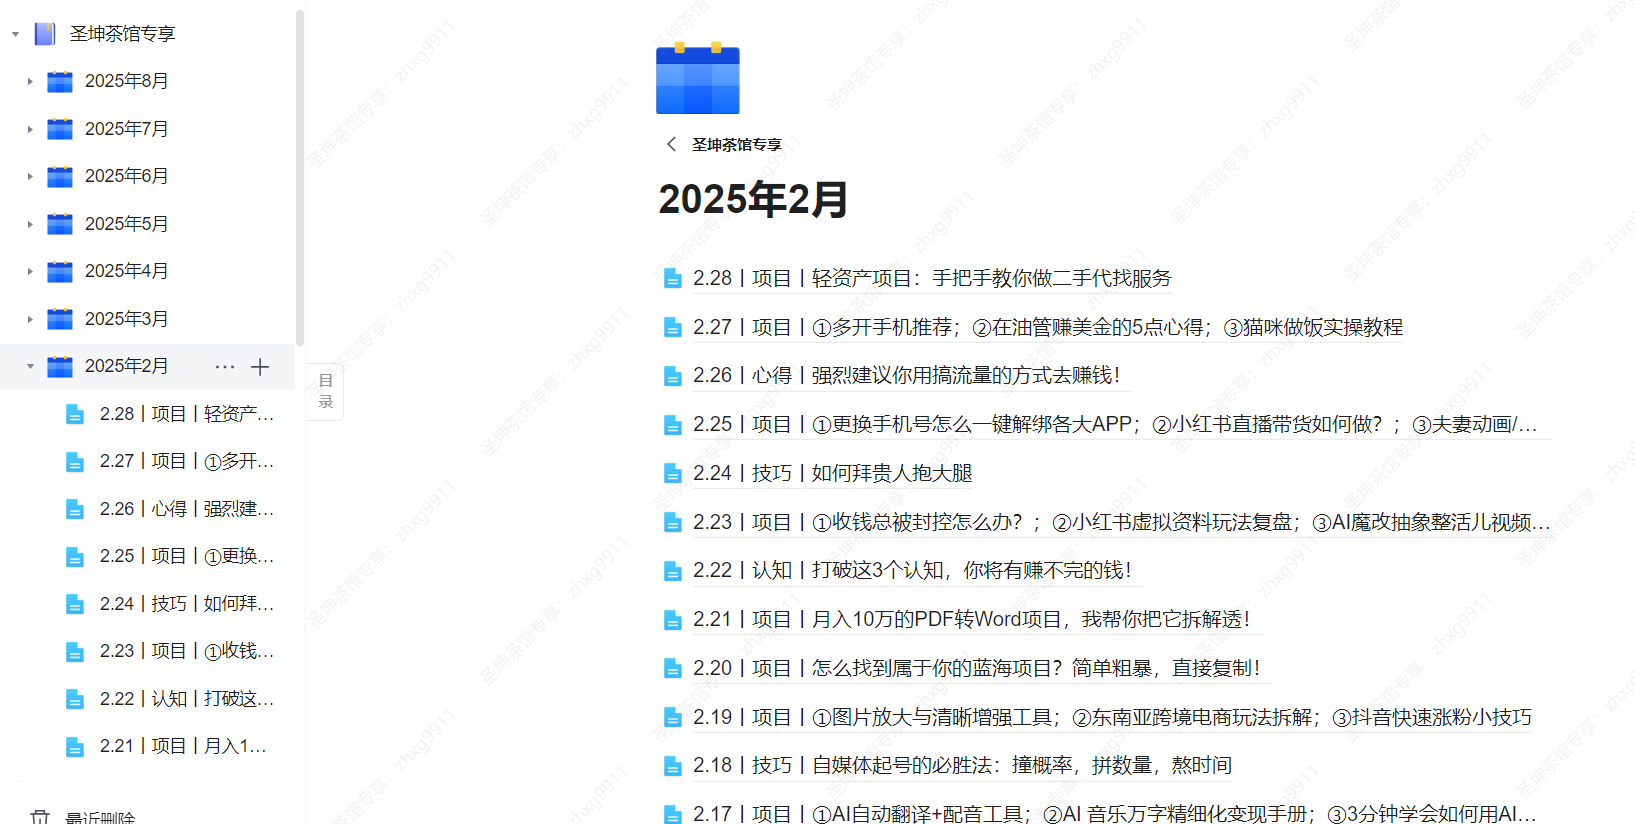Image resolution: width=1635 pixels, height=824 pixels.
Task: Click document icon of 2.23 main list entry
Action: 673,522
